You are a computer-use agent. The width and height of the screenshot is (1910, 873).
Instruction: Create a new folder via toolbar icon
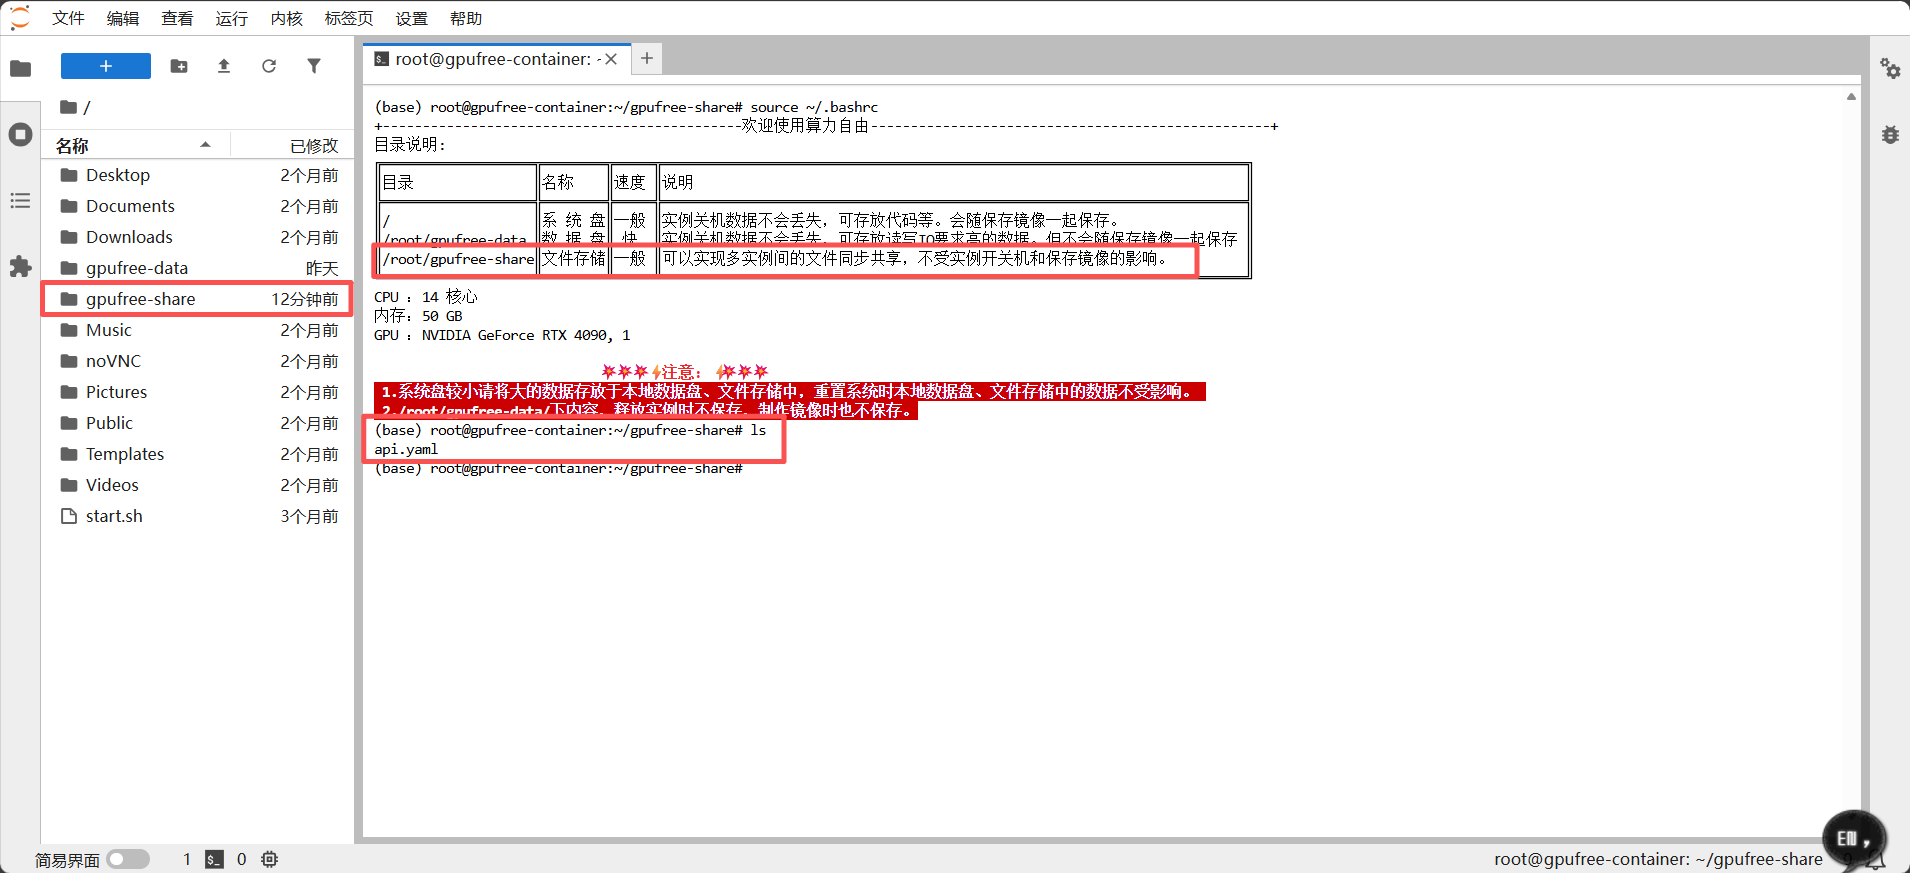click(179, 66)
